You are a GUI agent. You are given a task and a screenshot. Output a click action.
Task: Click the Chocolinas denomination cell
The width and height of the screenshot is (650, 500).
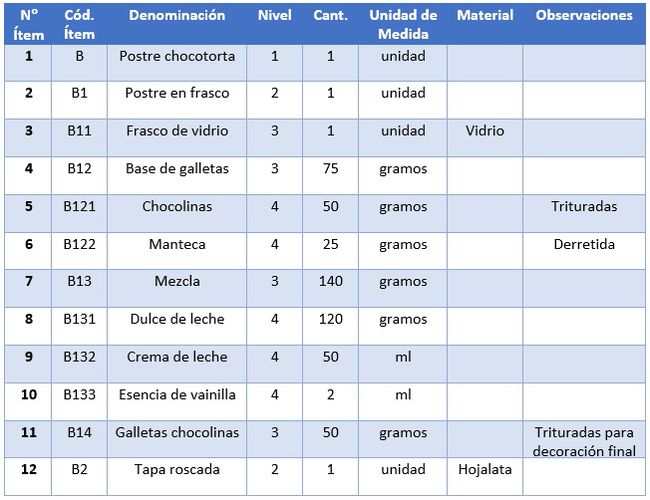[x=177, y=214]
